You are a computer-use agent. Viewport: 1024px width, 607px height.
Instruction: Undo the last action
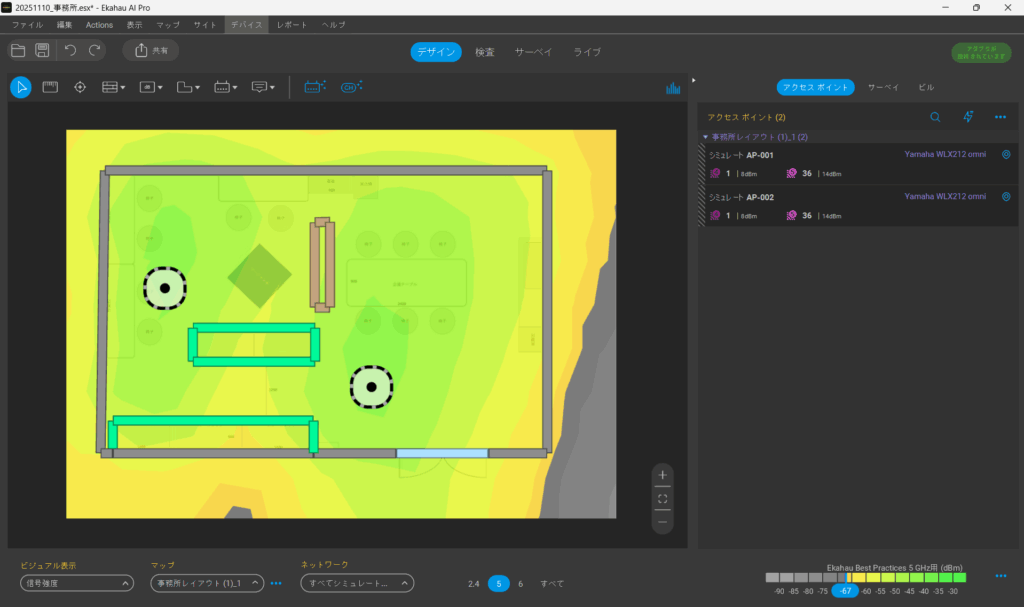tap(70, 50)
